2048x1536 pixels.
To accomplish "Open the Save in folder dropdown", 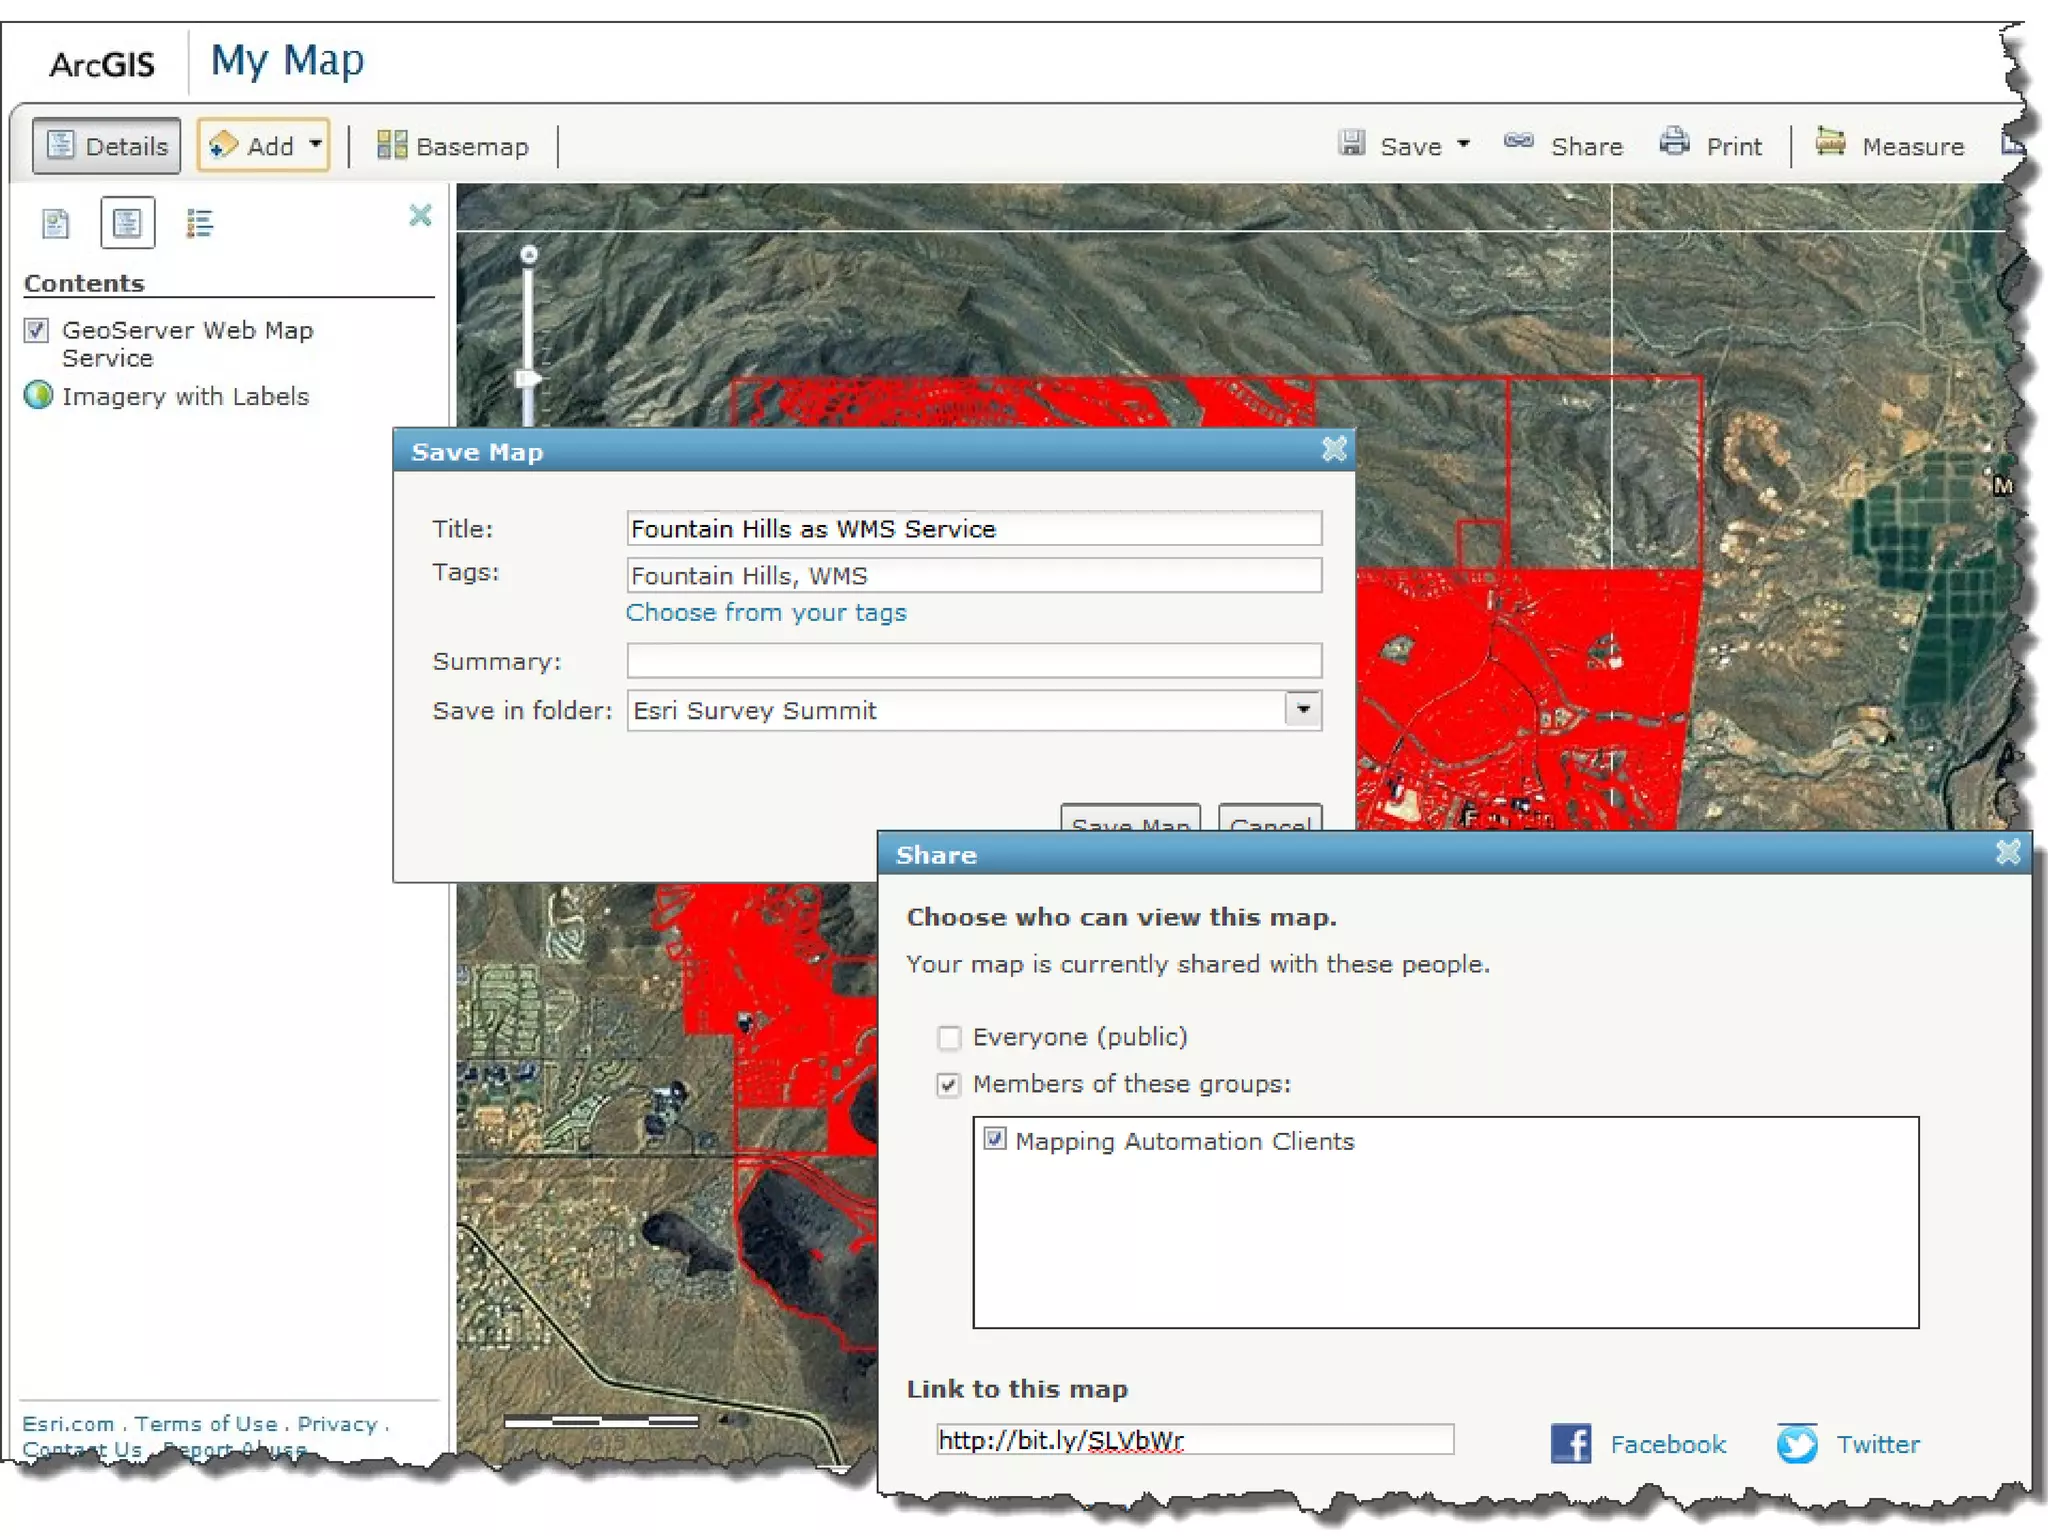I will point(1302,710).
